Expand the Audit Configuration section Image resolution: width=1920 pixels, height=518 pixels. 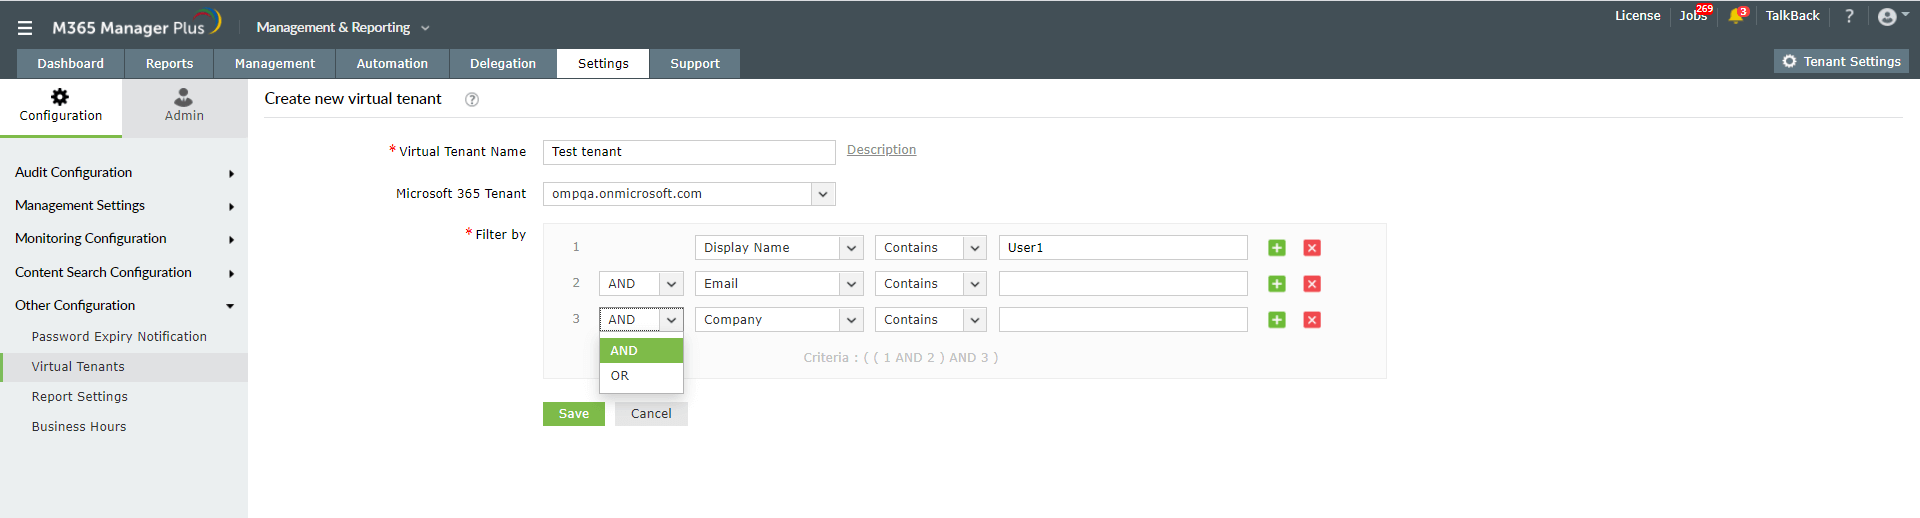(124, 173)
